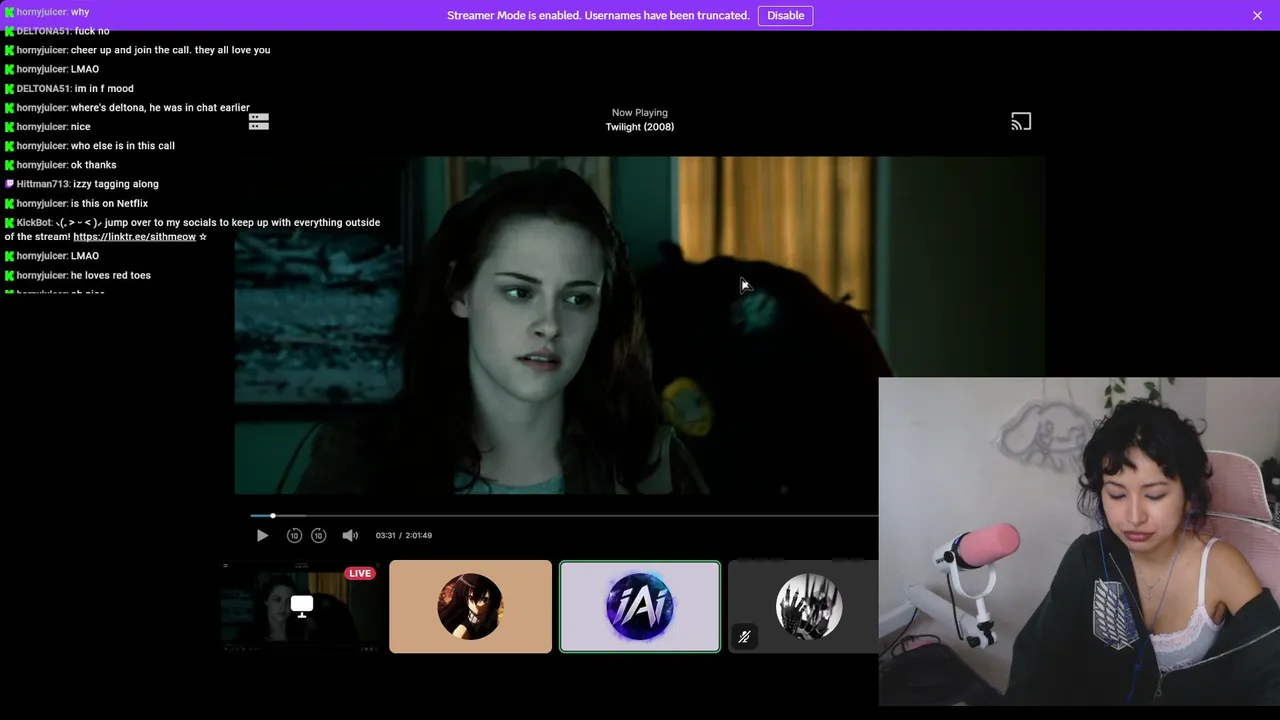Screen dimensions: 1280x720
Task: Click the Kick badge on the 'im in f mood' message
Action: [10, 89]
